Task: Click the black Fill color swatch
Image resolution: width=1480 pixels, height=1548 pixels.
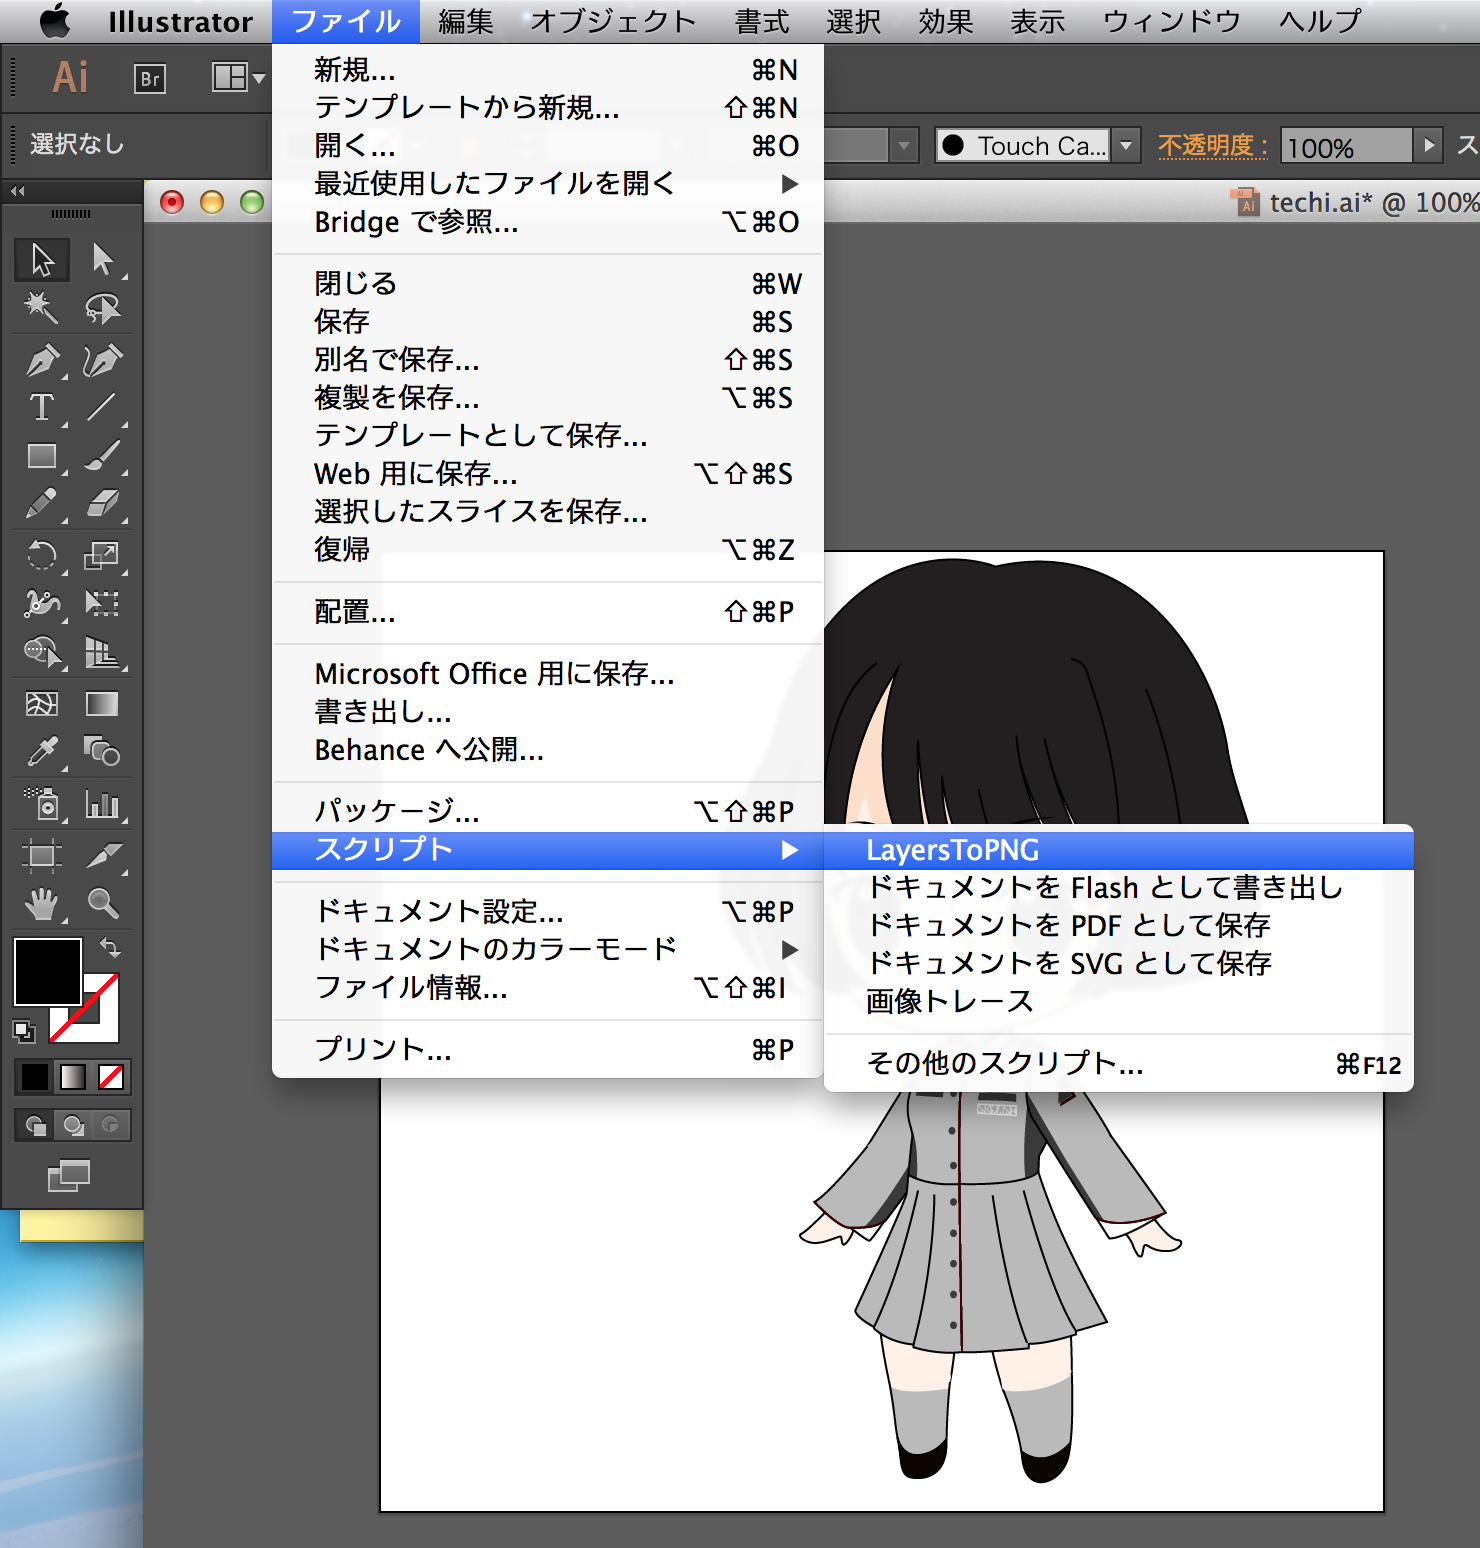Action: coord(47,971)
